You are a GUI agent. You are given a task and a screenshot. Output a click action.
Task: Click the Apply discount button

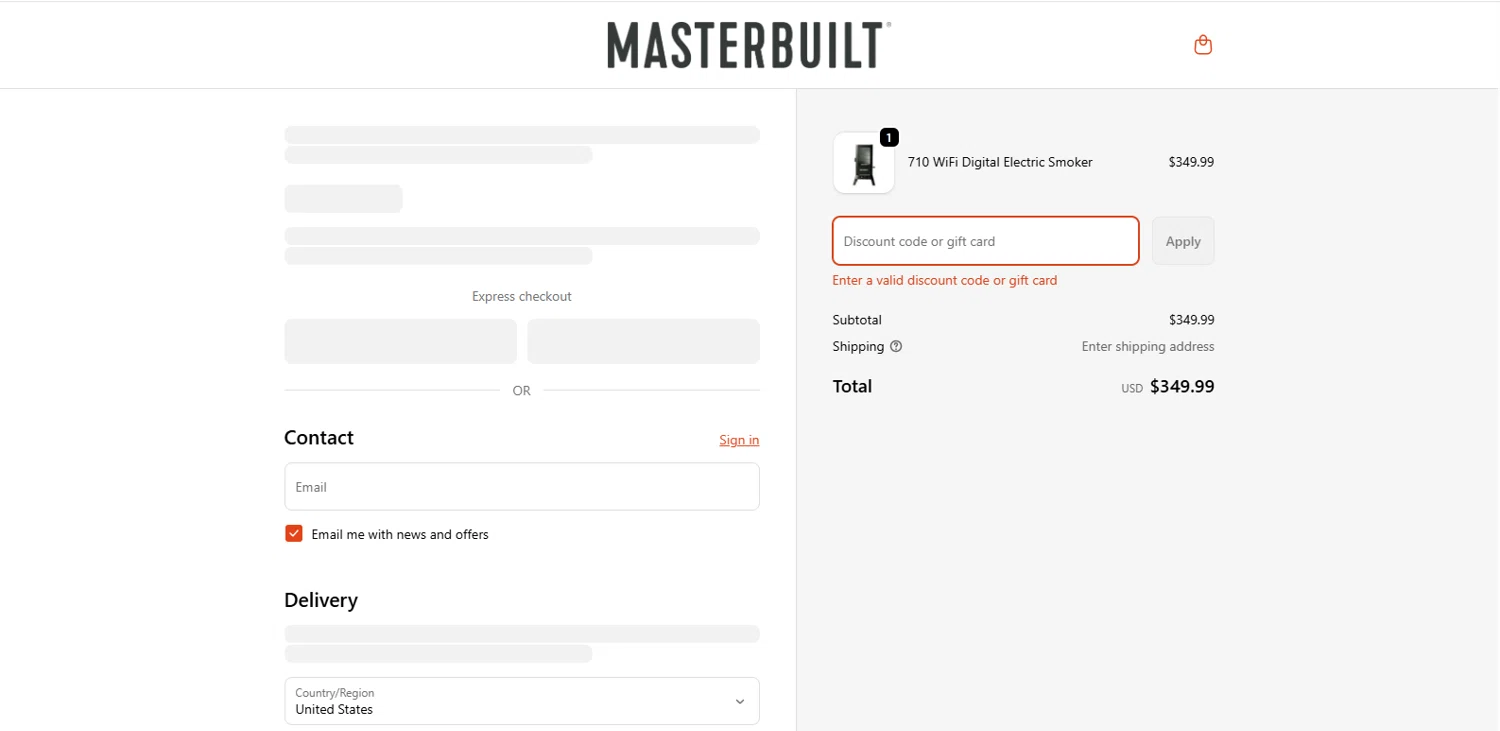tap(1183, 241)
